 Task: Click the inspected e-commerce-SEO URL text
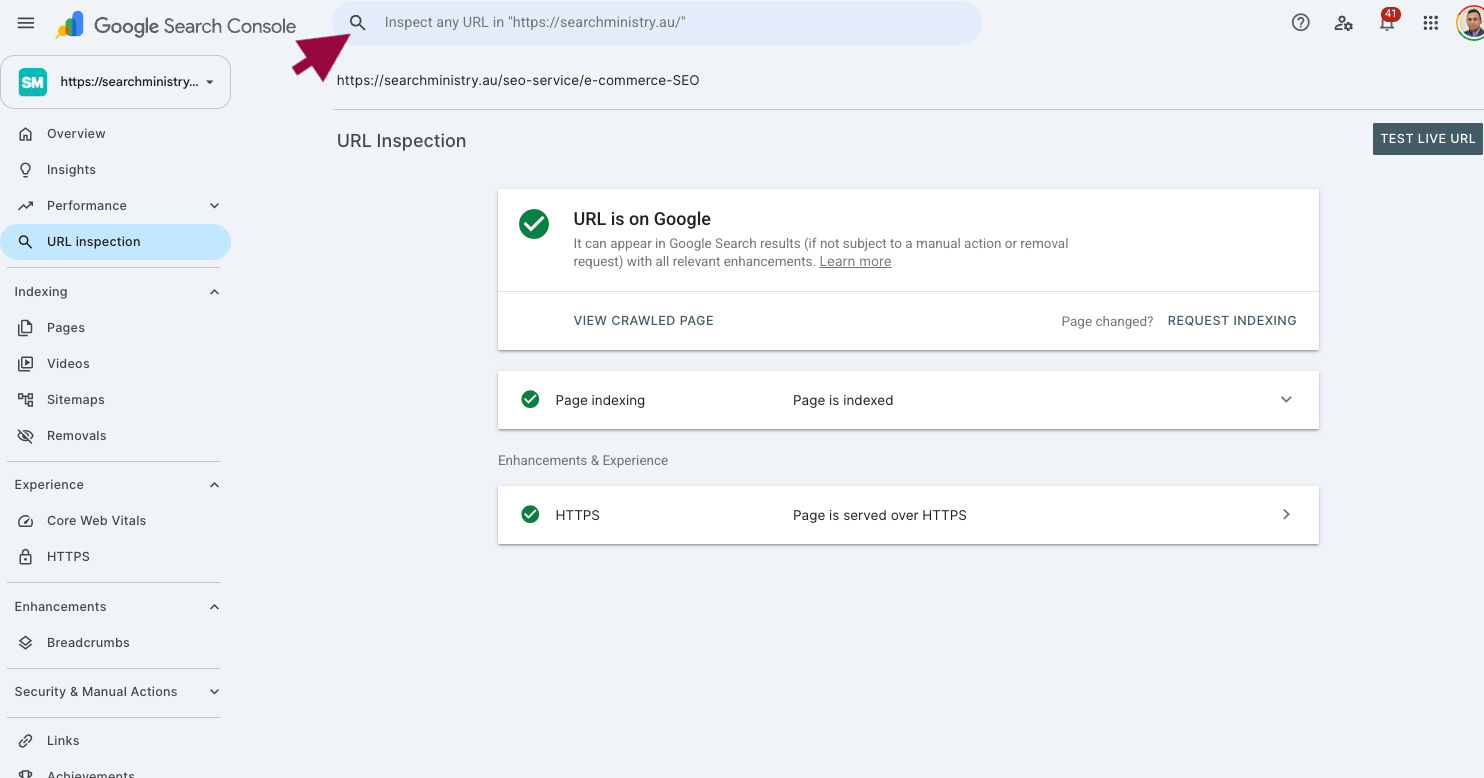click(x=518, y=80)
